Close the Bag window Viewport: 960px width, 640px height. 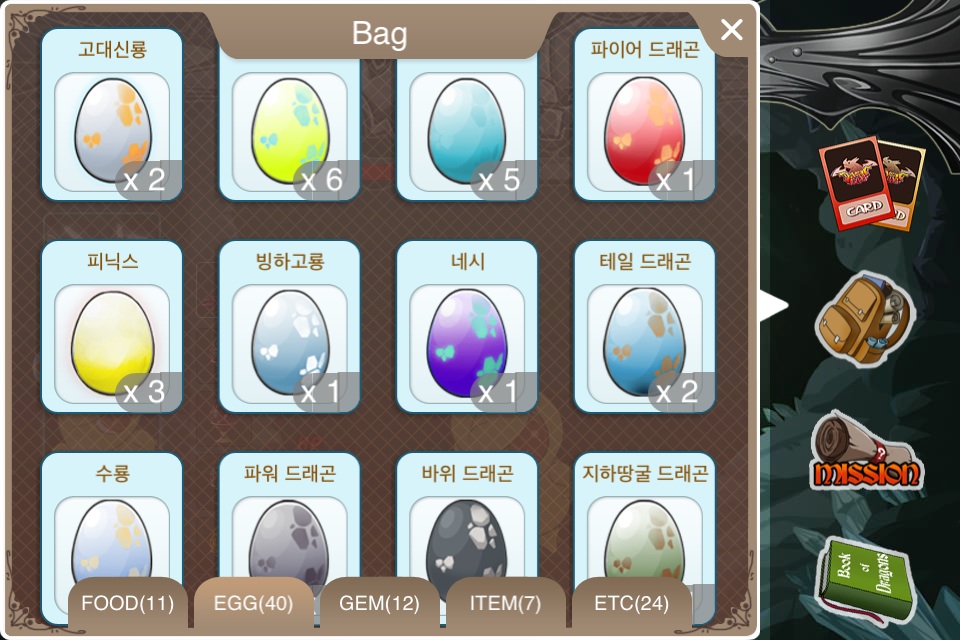pos(732,29)
